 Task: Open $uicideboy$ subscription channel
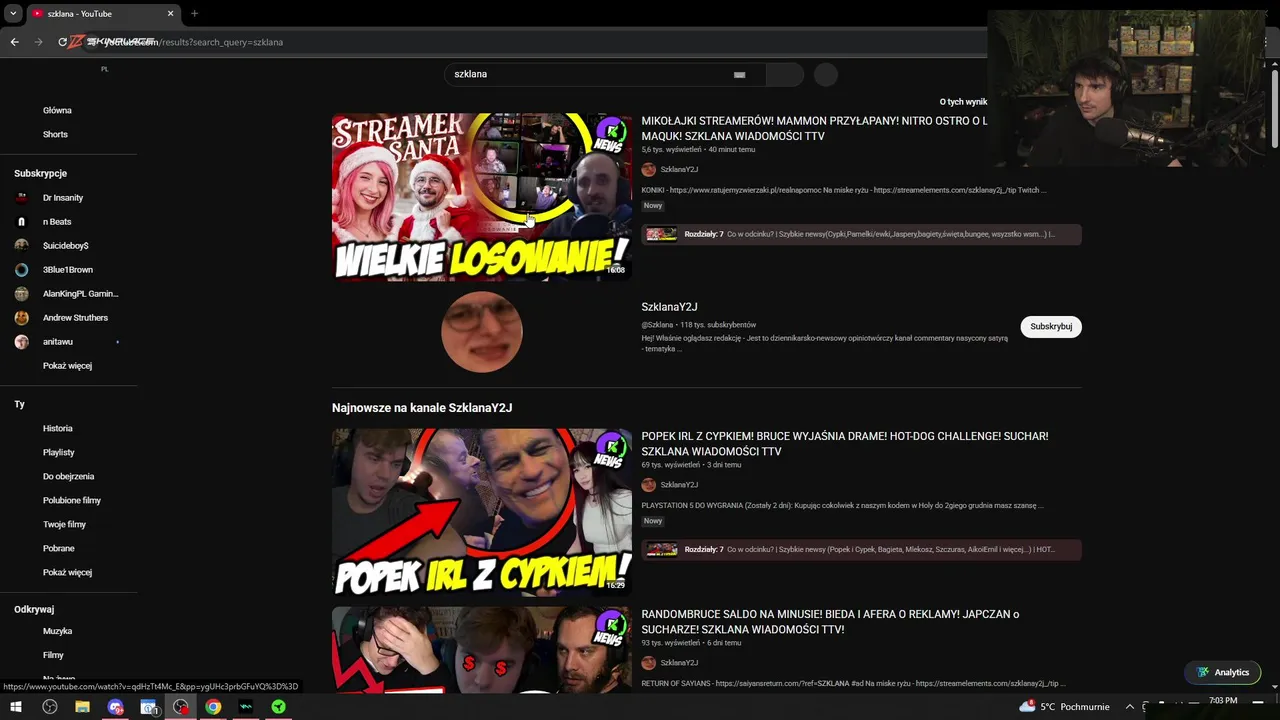pos(66,246)
